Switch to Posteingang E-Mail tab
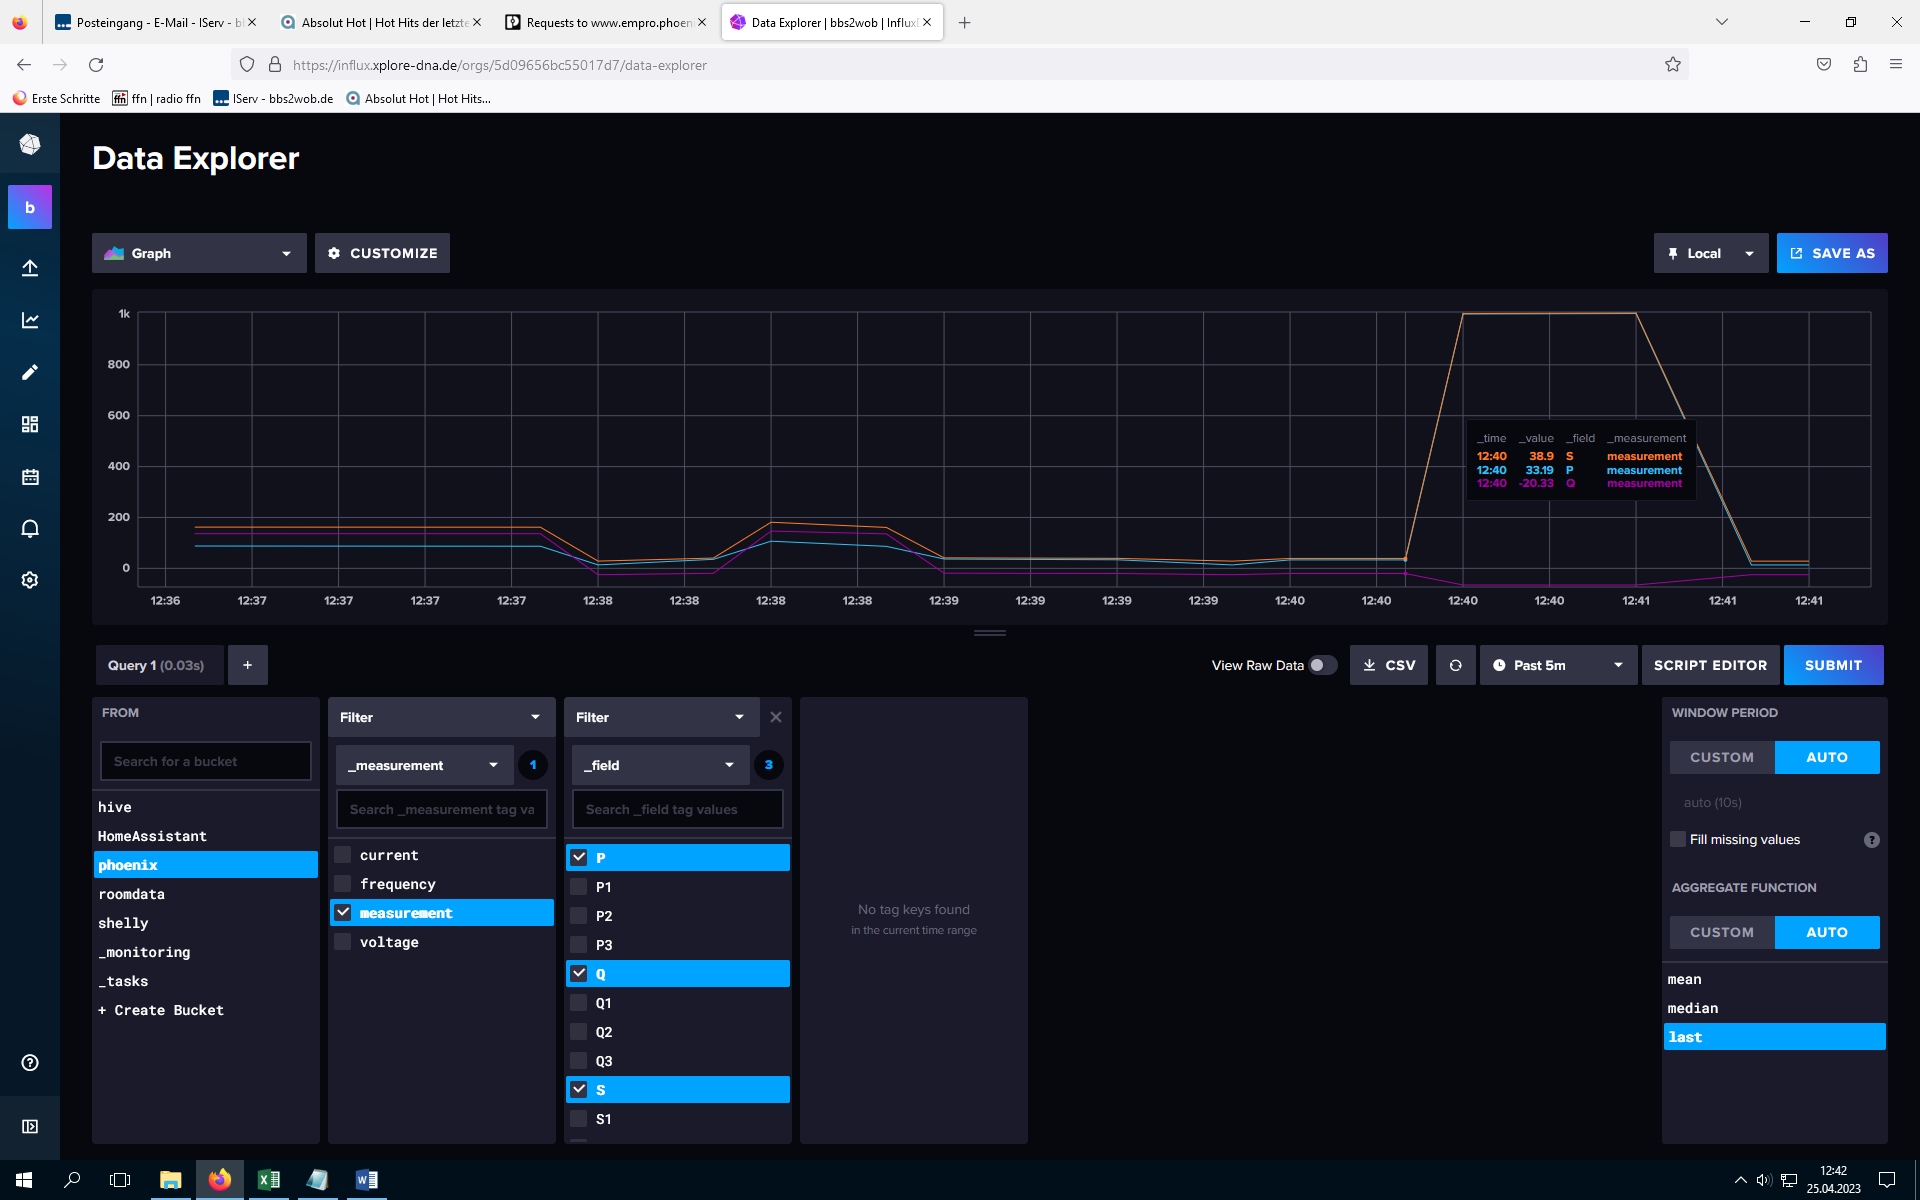Screen dimensions: 1920x1200 [x=154, y=22]
